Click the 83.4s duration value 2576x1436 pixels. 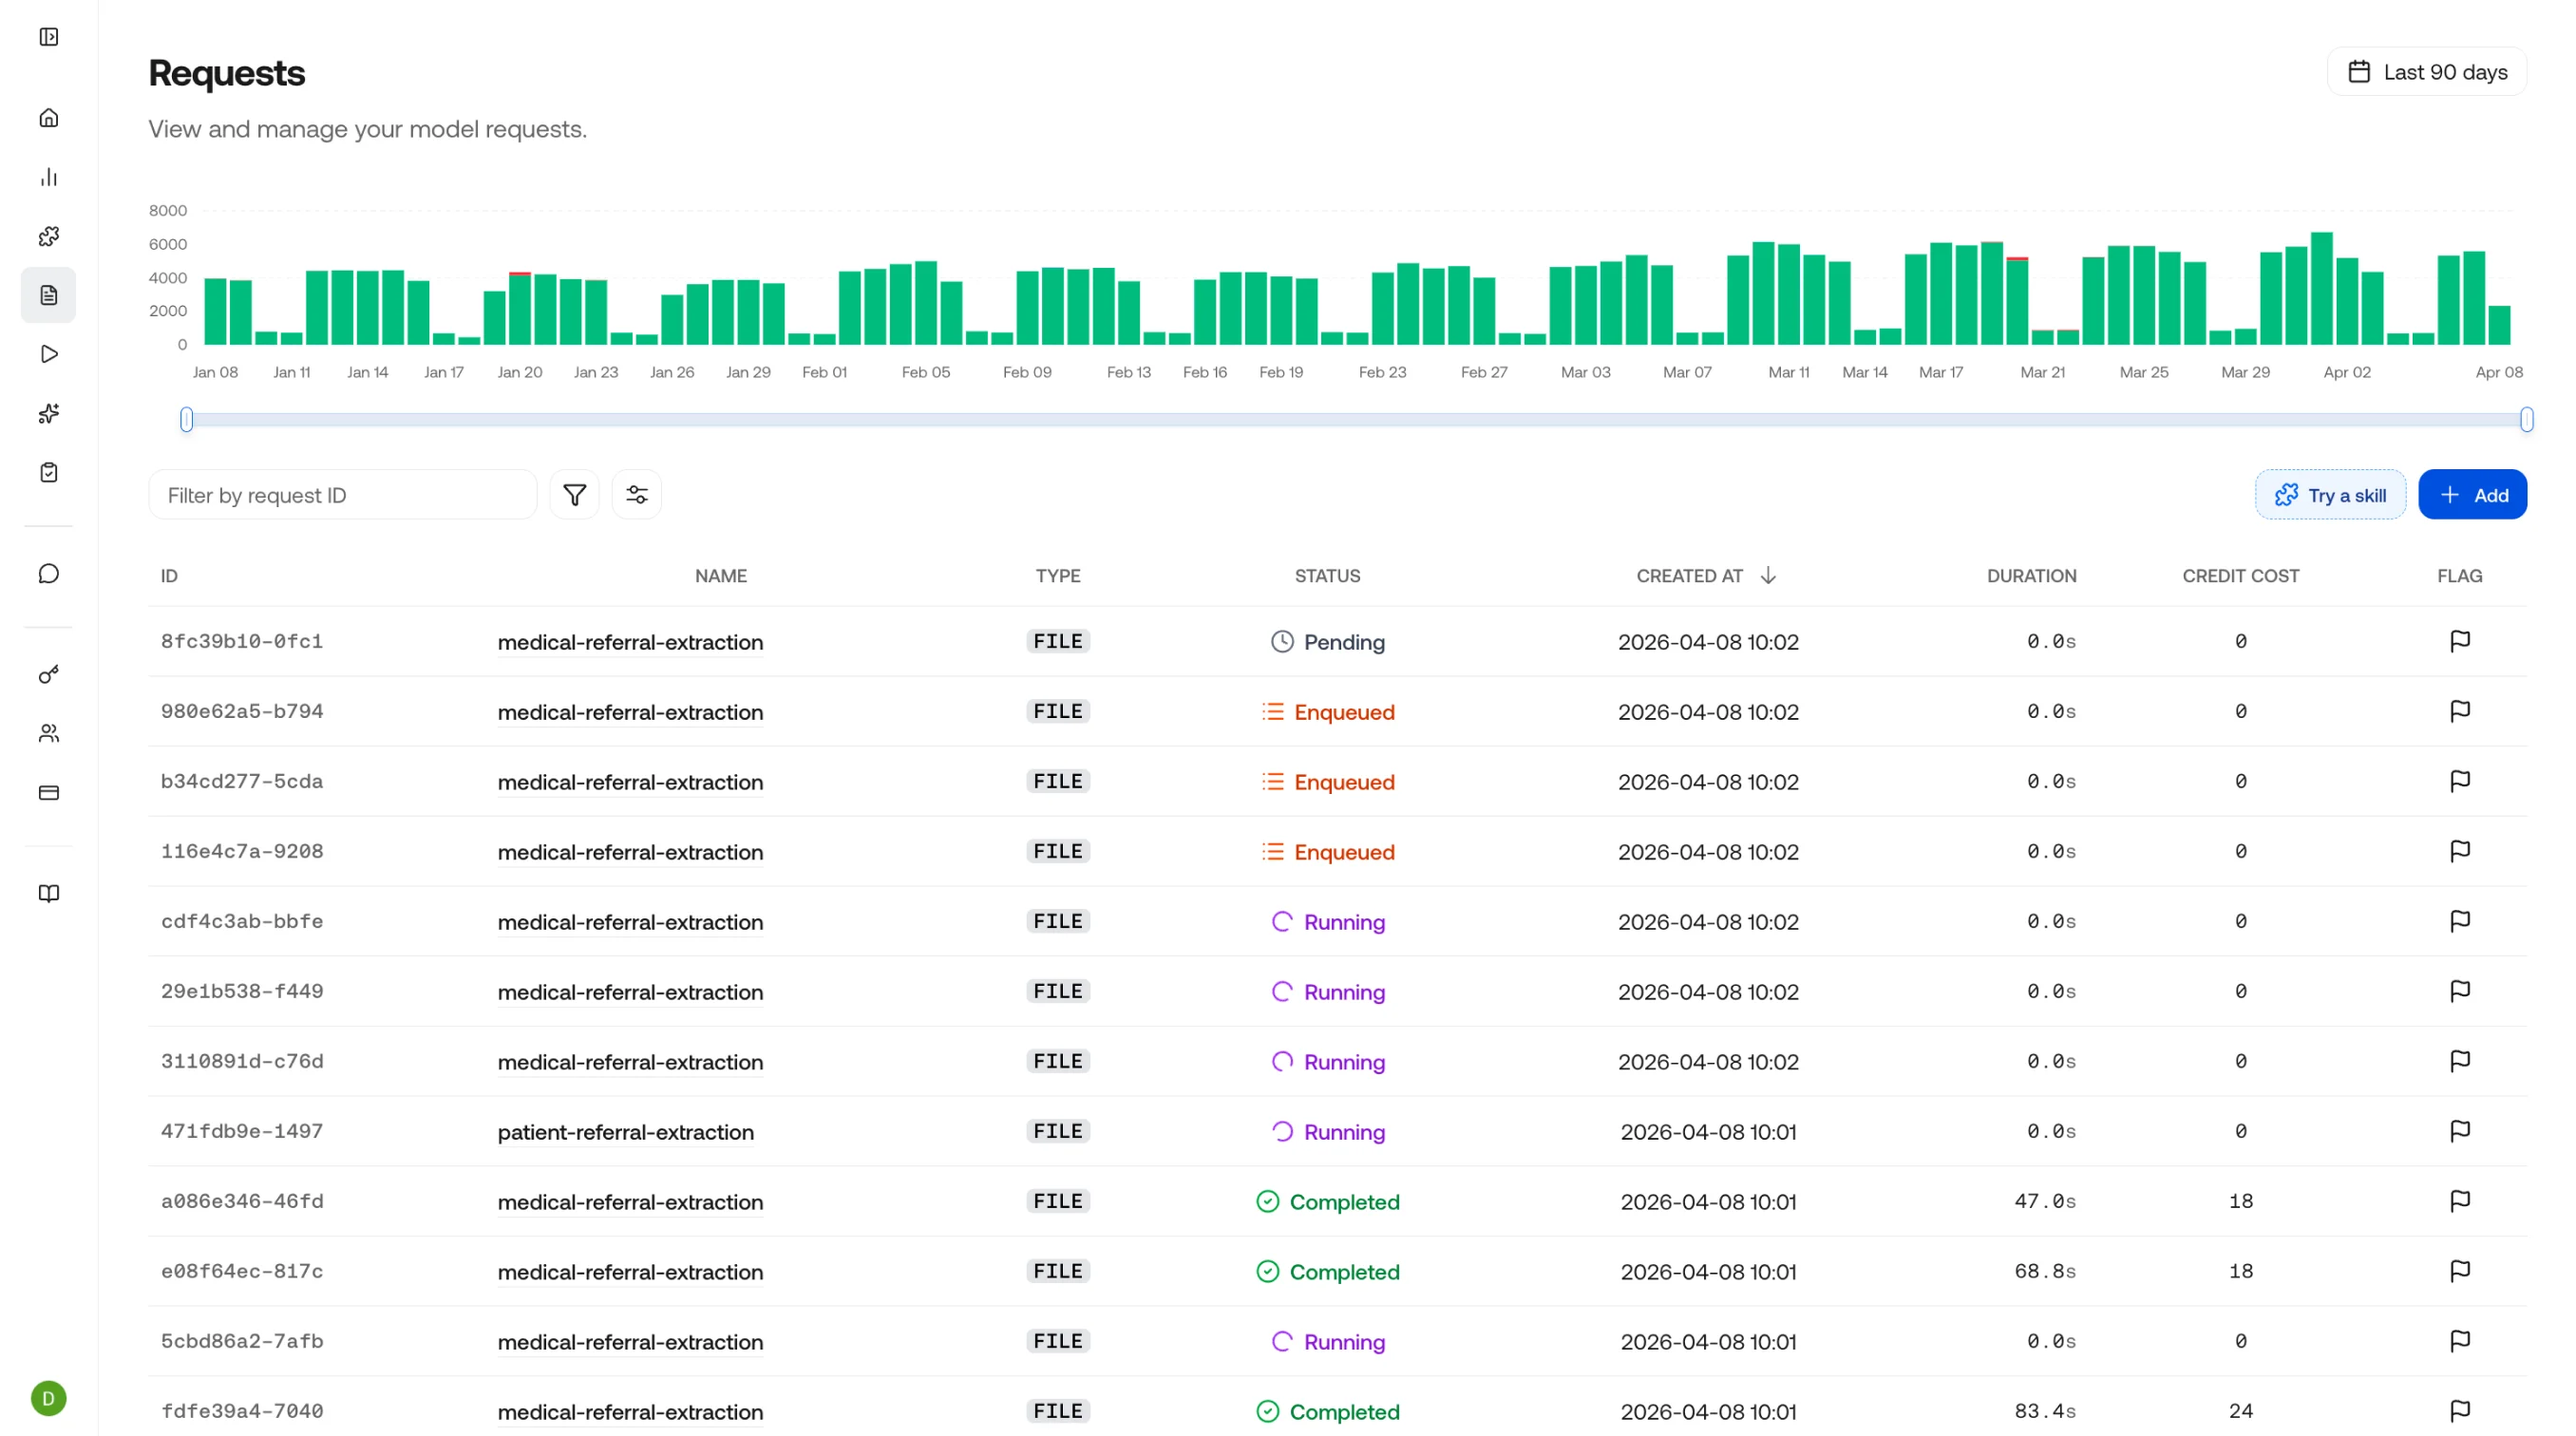pyautogui.click(x=2044, y=1411)
